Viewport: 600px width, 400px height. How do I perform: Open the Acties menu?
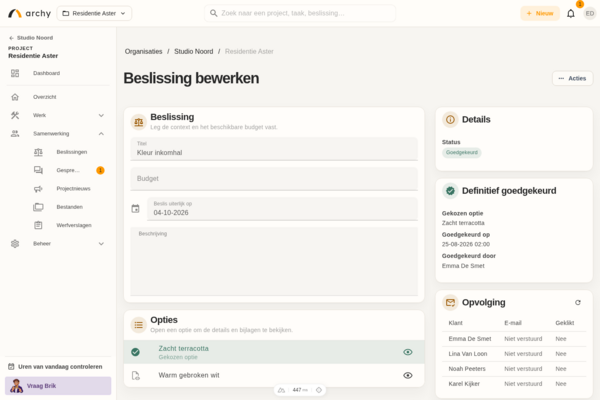[572, 78]
